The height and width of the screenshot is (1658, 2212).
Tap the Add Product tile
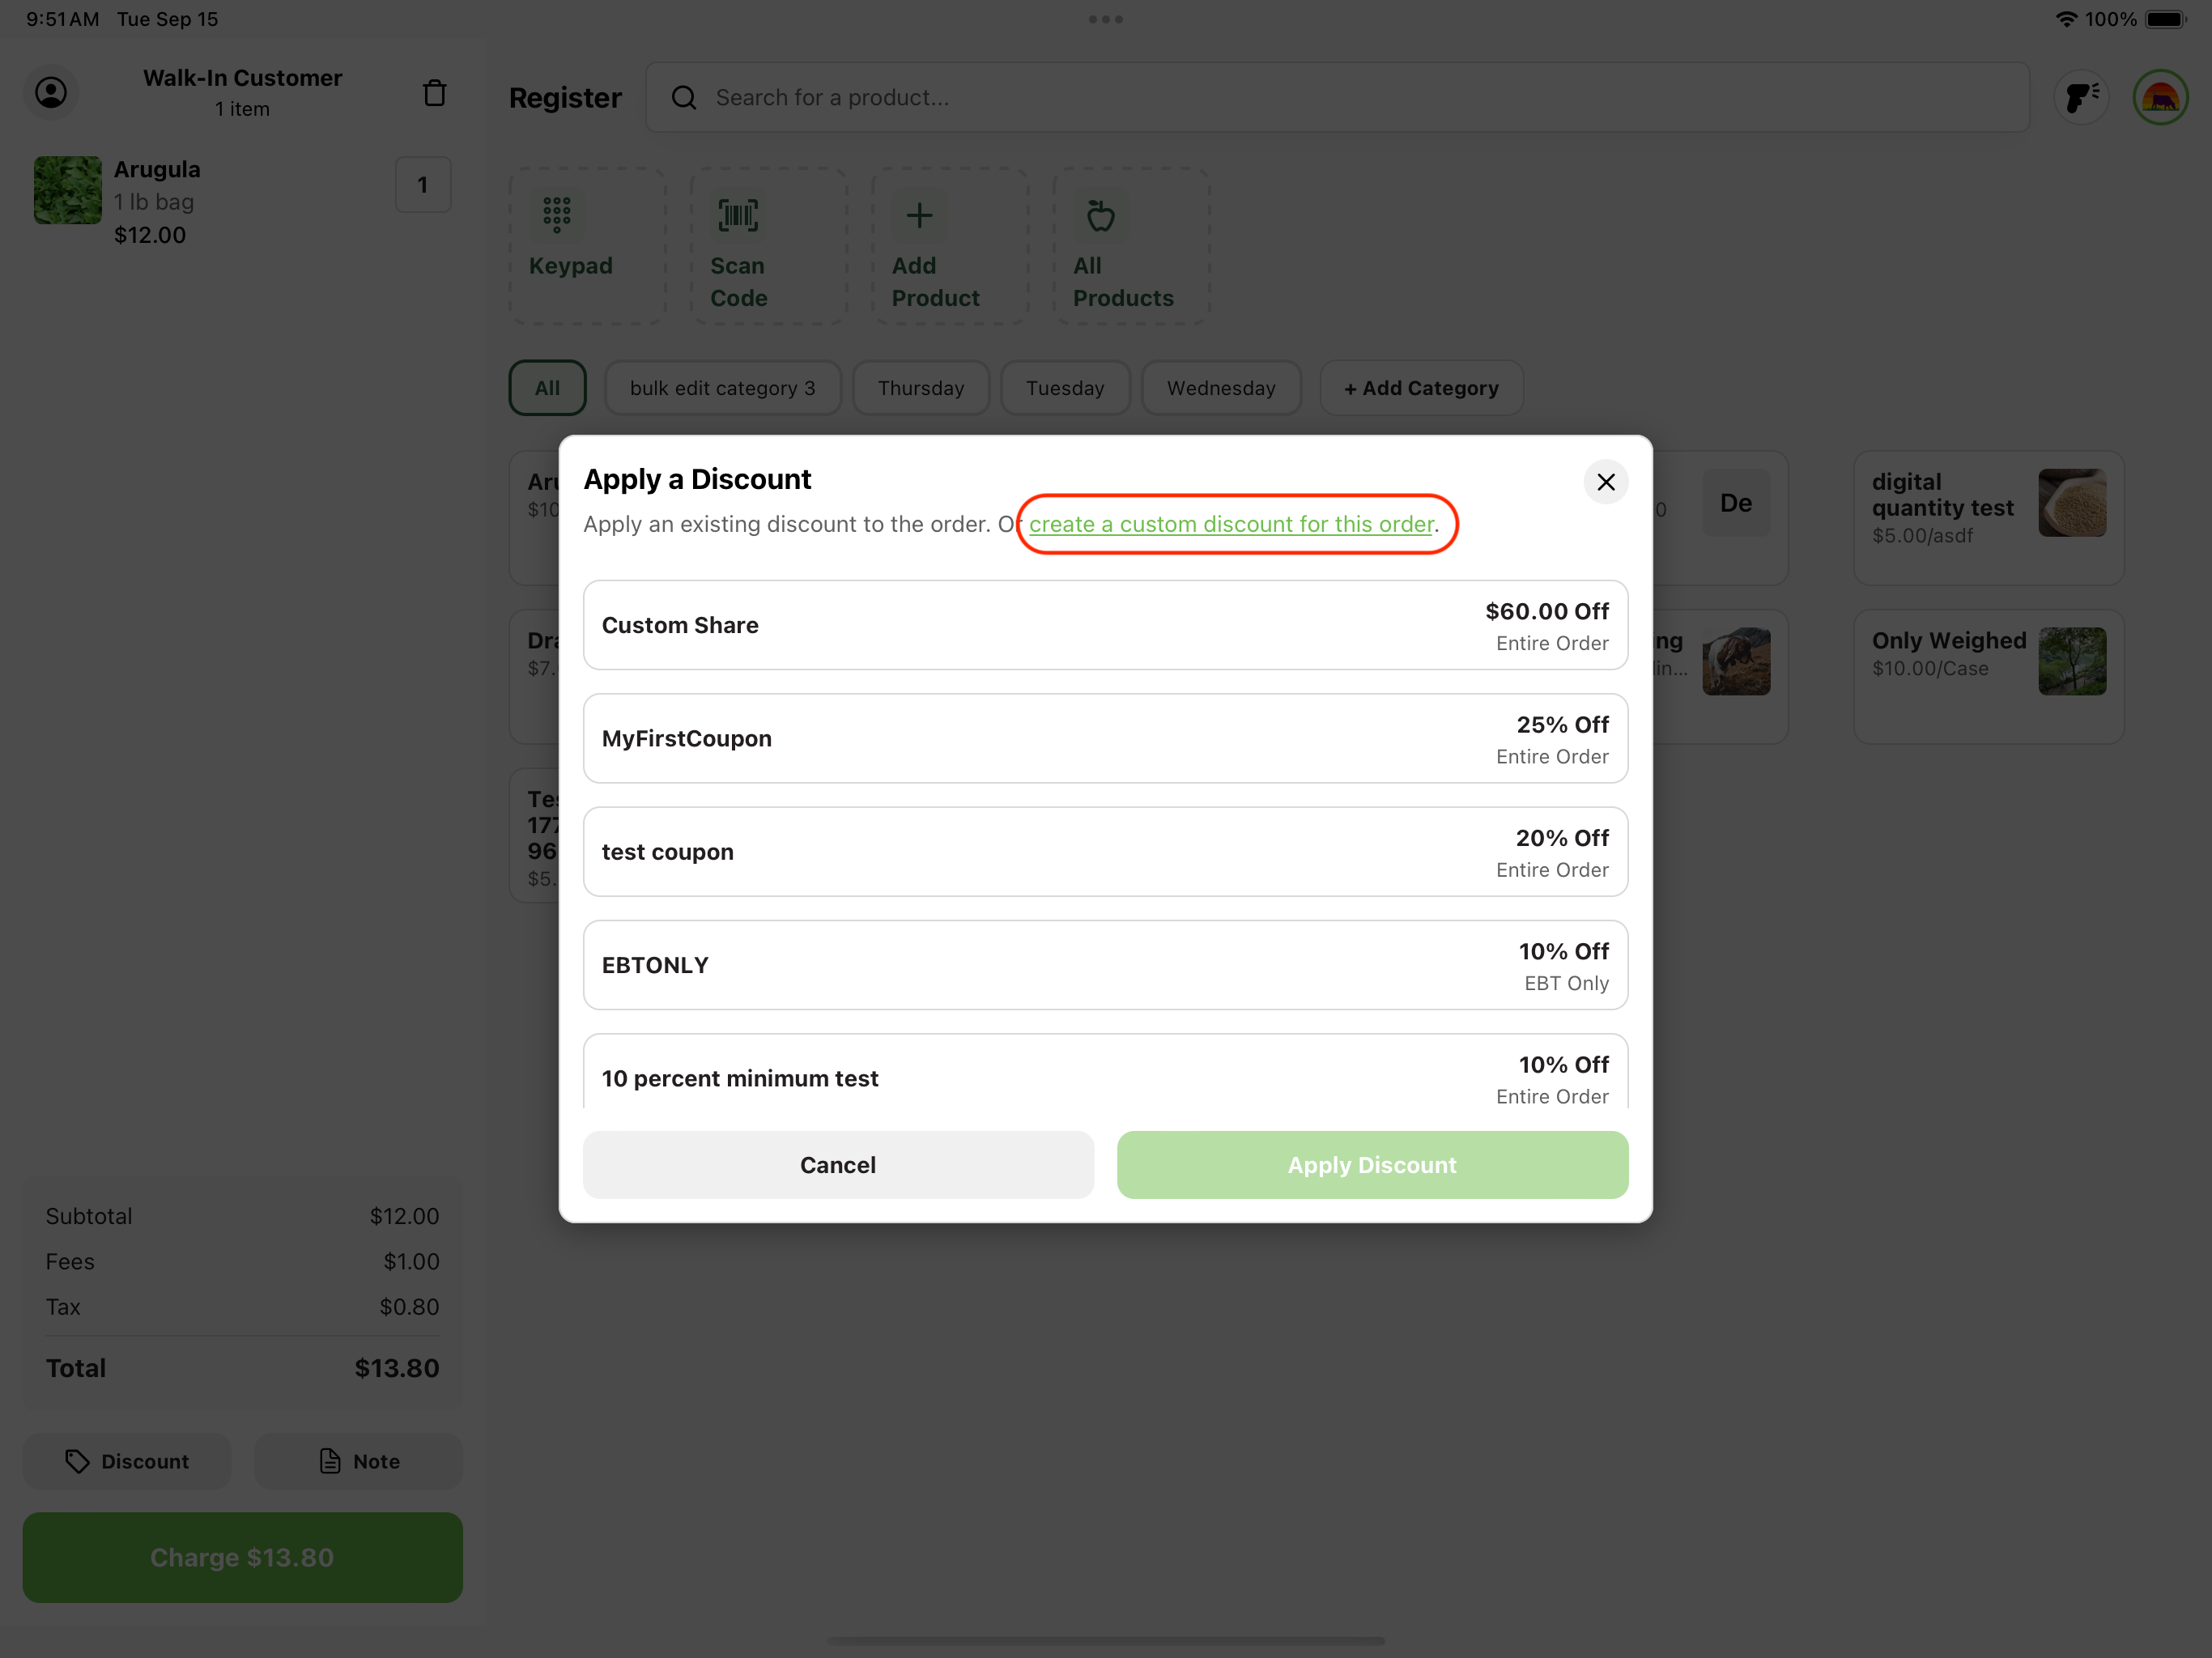pos(950,246)
